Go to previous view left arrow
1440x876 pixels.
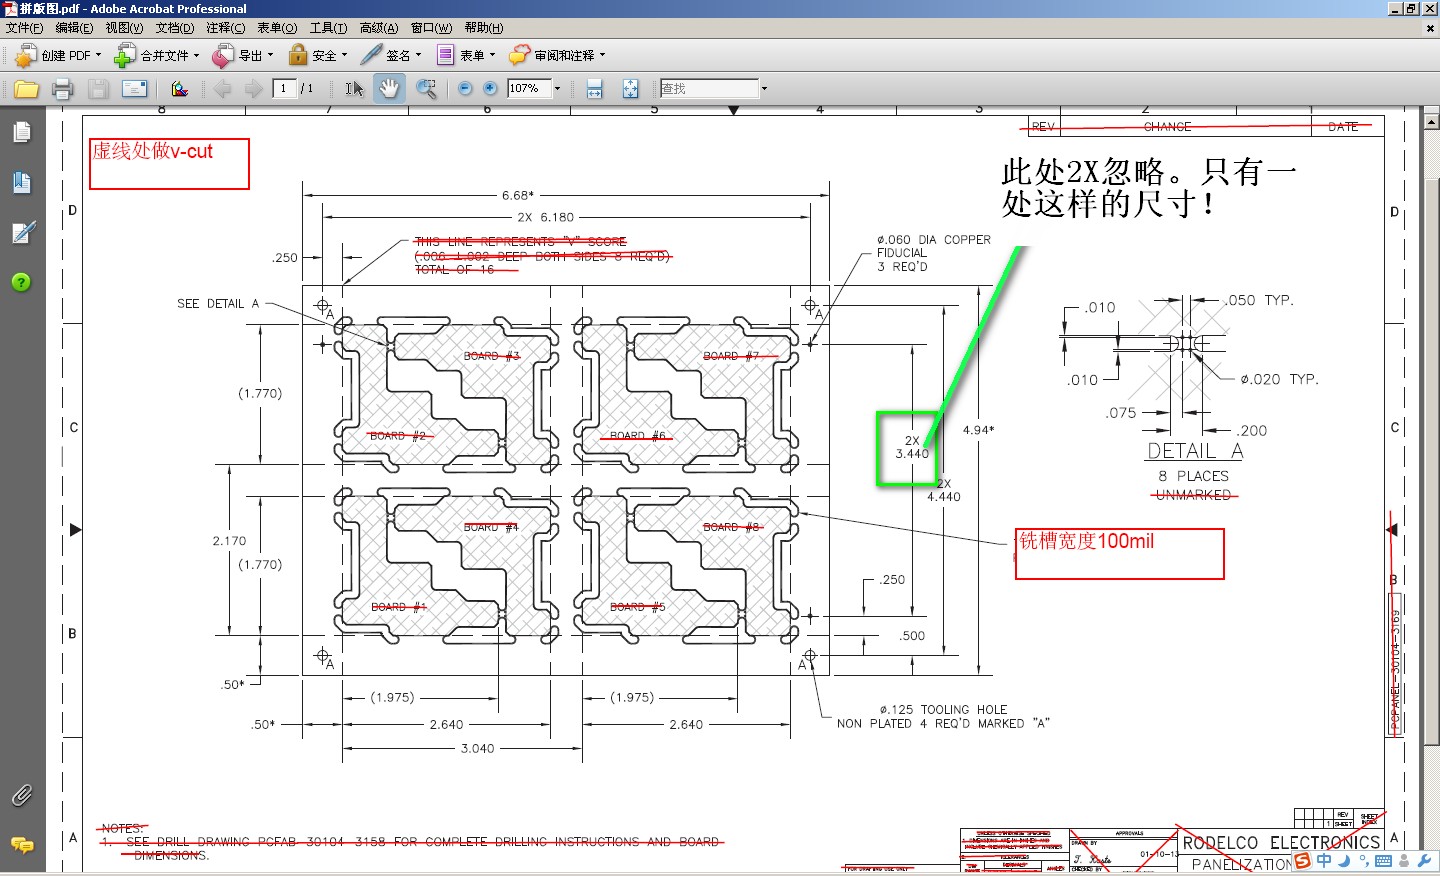tap(222, 89)
